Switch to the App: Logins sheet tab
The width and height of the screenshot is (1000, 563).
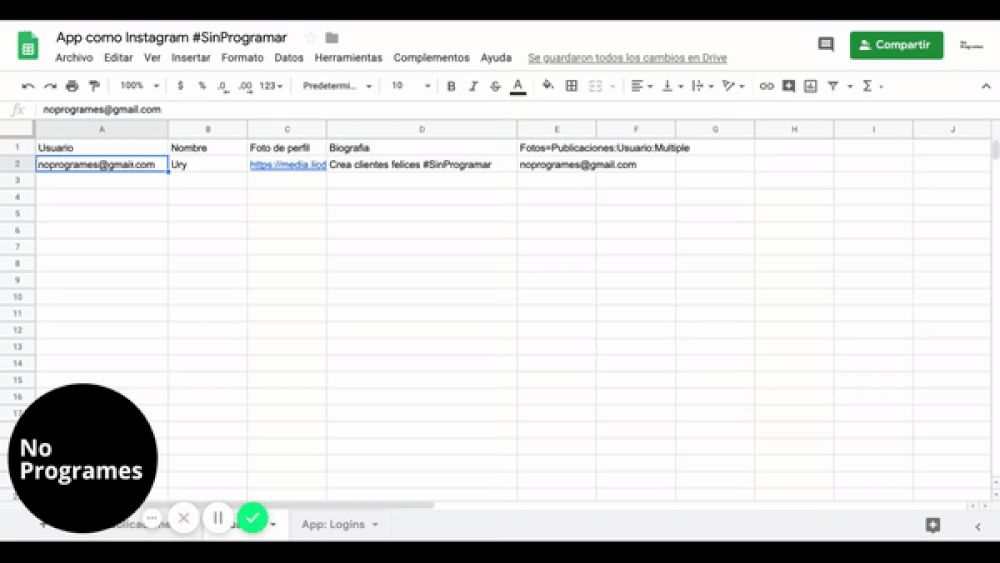click(x=333, y=524)
